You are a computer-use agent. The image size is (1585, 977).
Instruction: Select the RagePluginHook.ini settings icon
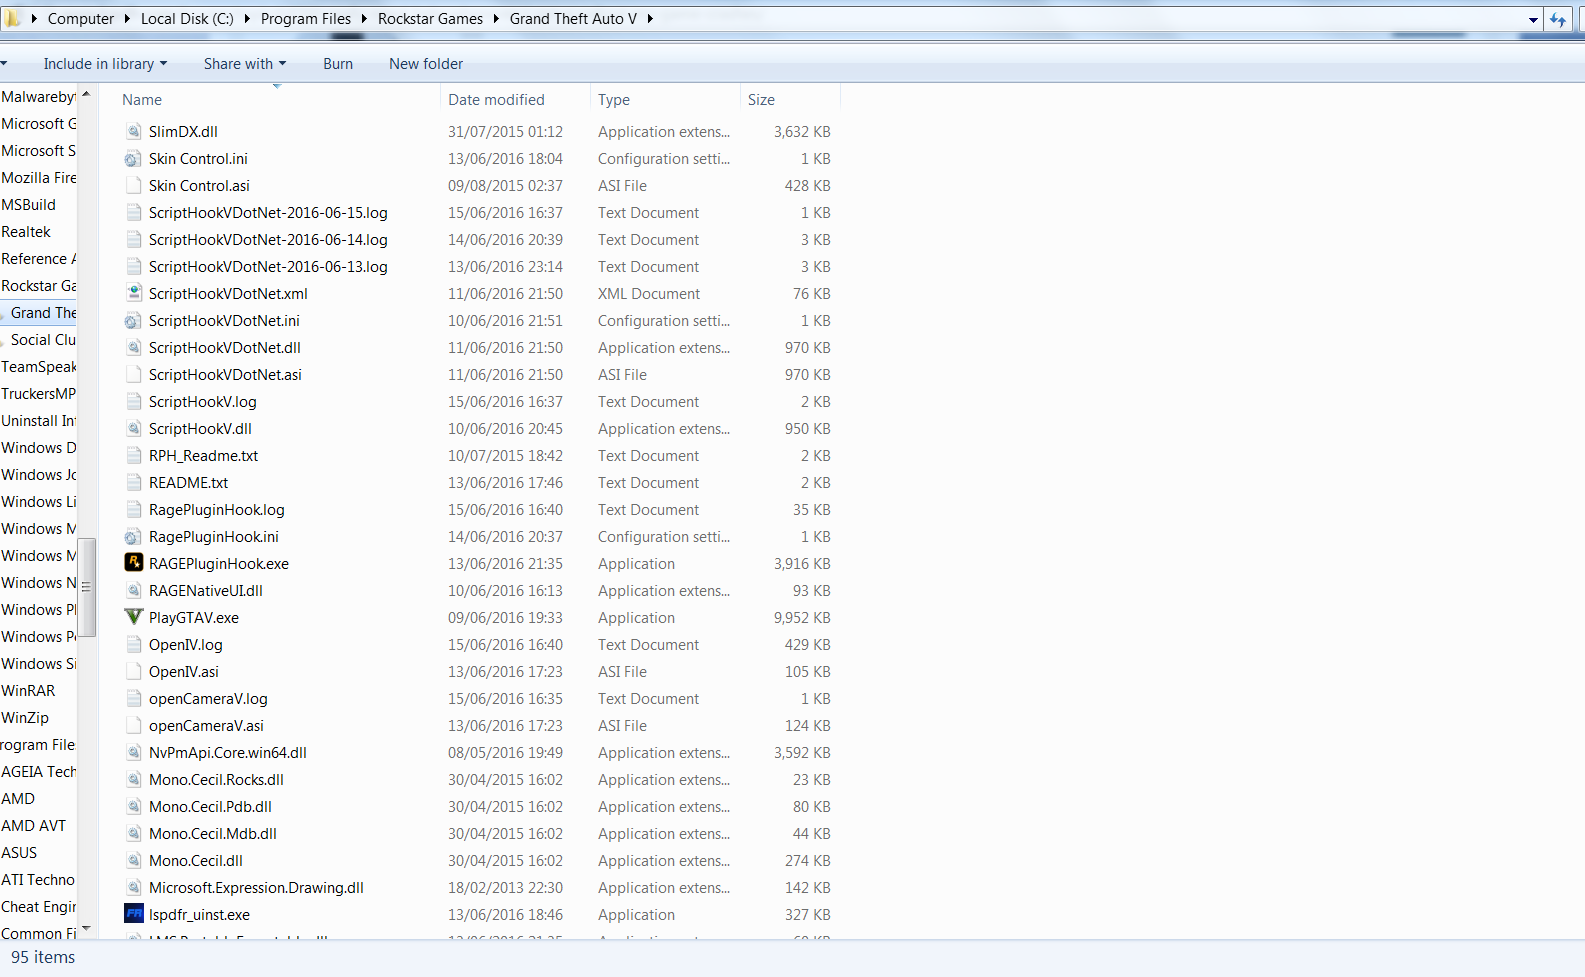click(133, 536)
